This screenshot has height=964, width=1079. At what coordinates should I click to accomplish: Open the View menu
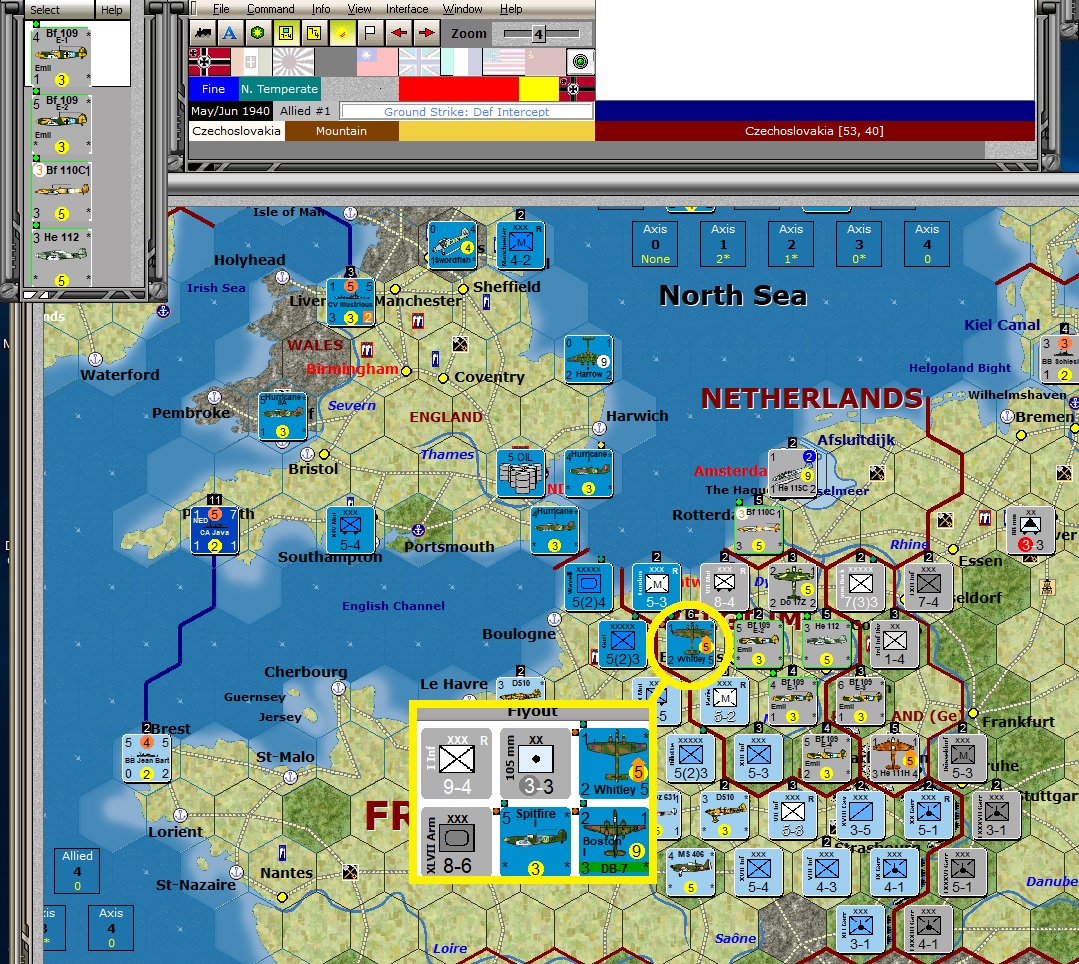(359, 9)
